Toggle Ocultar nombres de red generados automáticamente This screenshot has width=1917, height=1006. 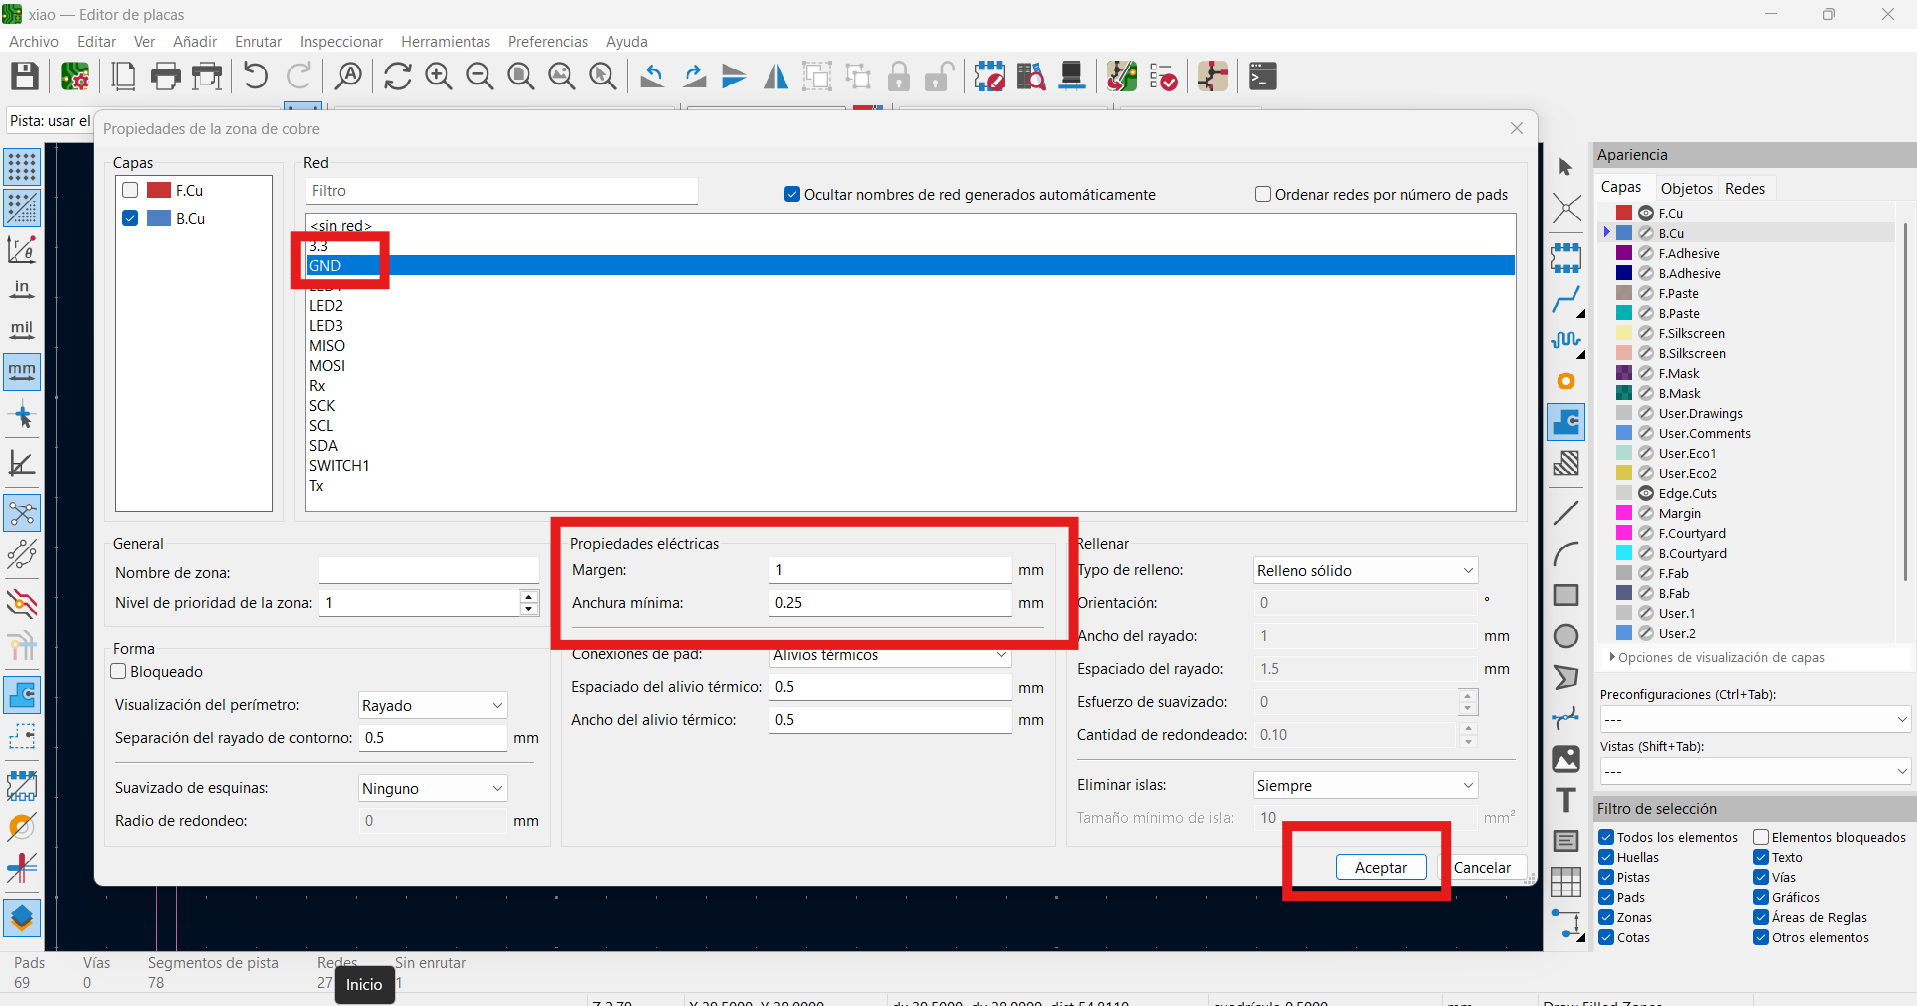tap(792, 194)
